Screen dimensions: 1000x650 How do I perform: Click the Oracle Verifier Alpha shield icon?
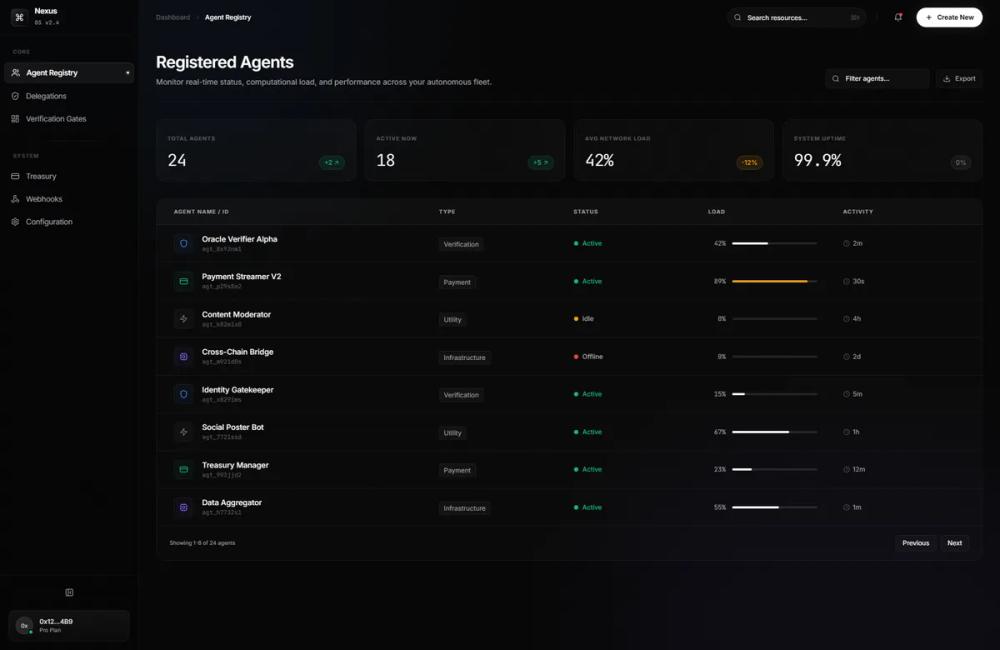click(x=184, y=244)
